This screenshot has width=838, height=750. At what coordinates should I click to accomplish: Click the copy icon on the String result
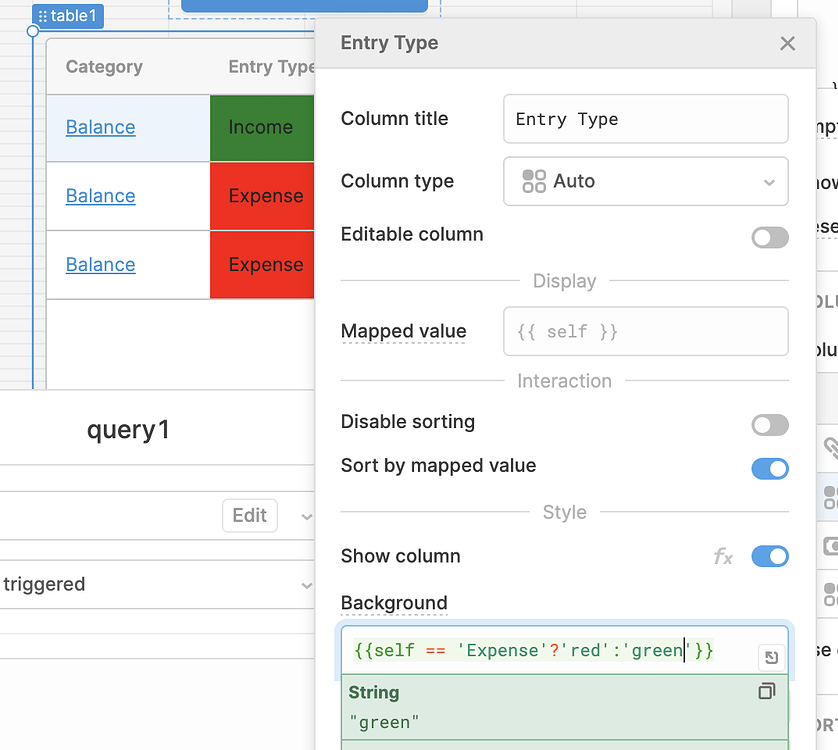click(767, 691)
